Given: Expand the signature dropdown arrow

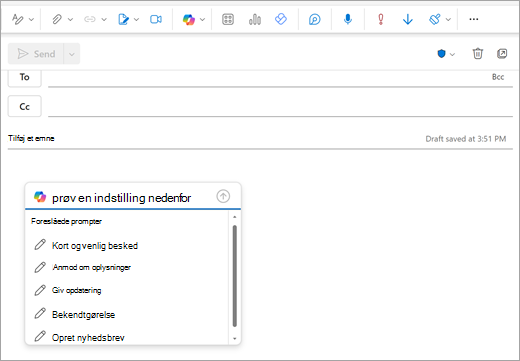Looking at the screenshot, I should point(137,20).
